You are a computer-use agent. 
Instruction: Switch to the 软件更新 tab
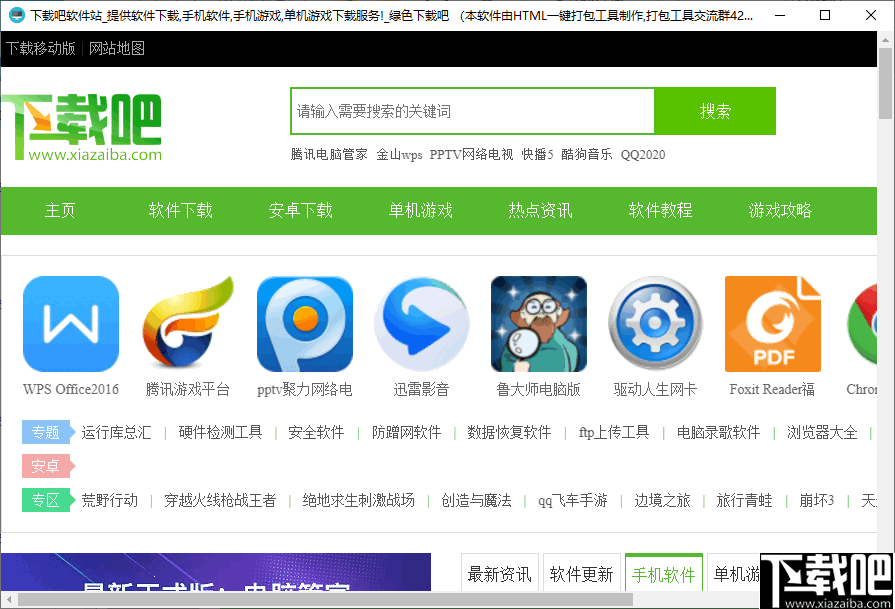tap(581, 573)
